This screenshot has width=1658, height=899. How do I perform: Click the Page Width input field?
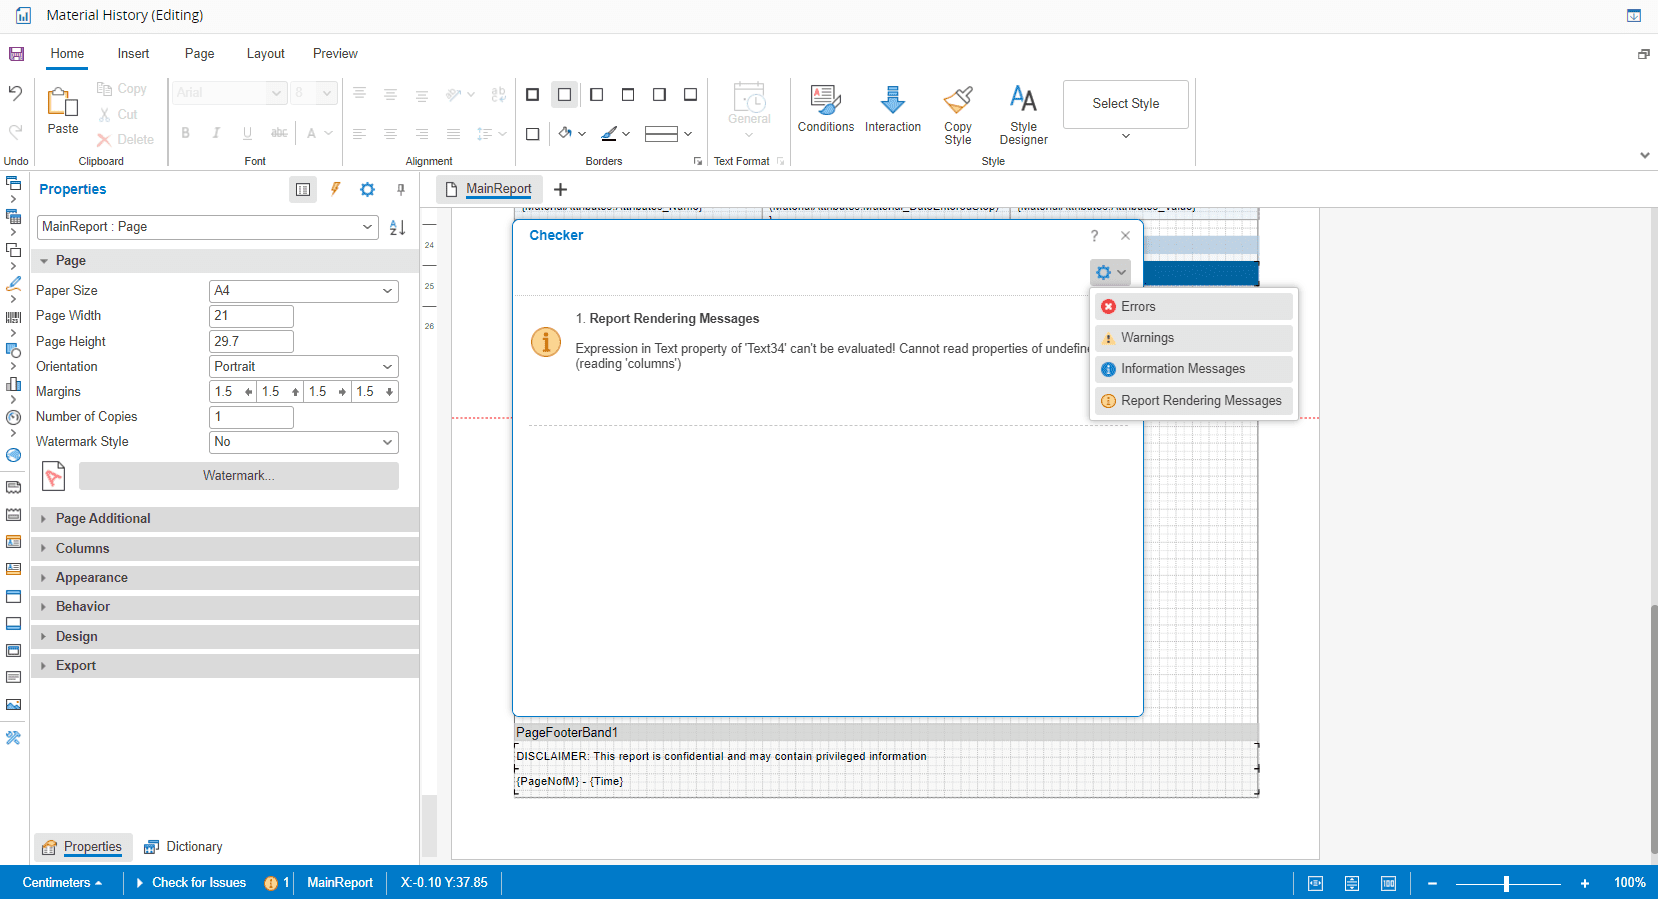click(x=251, y=316)
